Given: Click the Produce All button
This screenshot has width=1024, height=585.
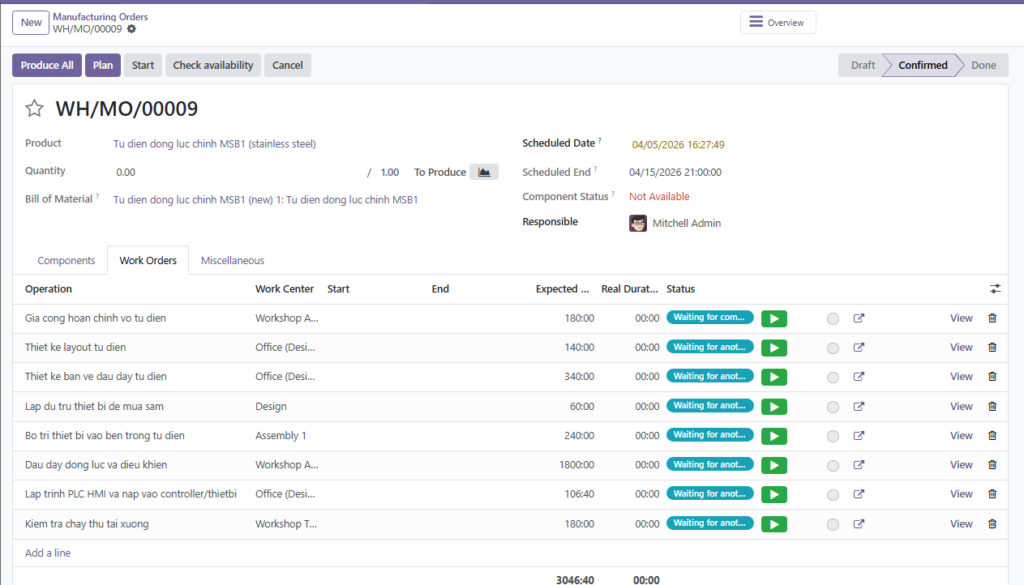Looking at the screenshot, I should pos(47,65).
